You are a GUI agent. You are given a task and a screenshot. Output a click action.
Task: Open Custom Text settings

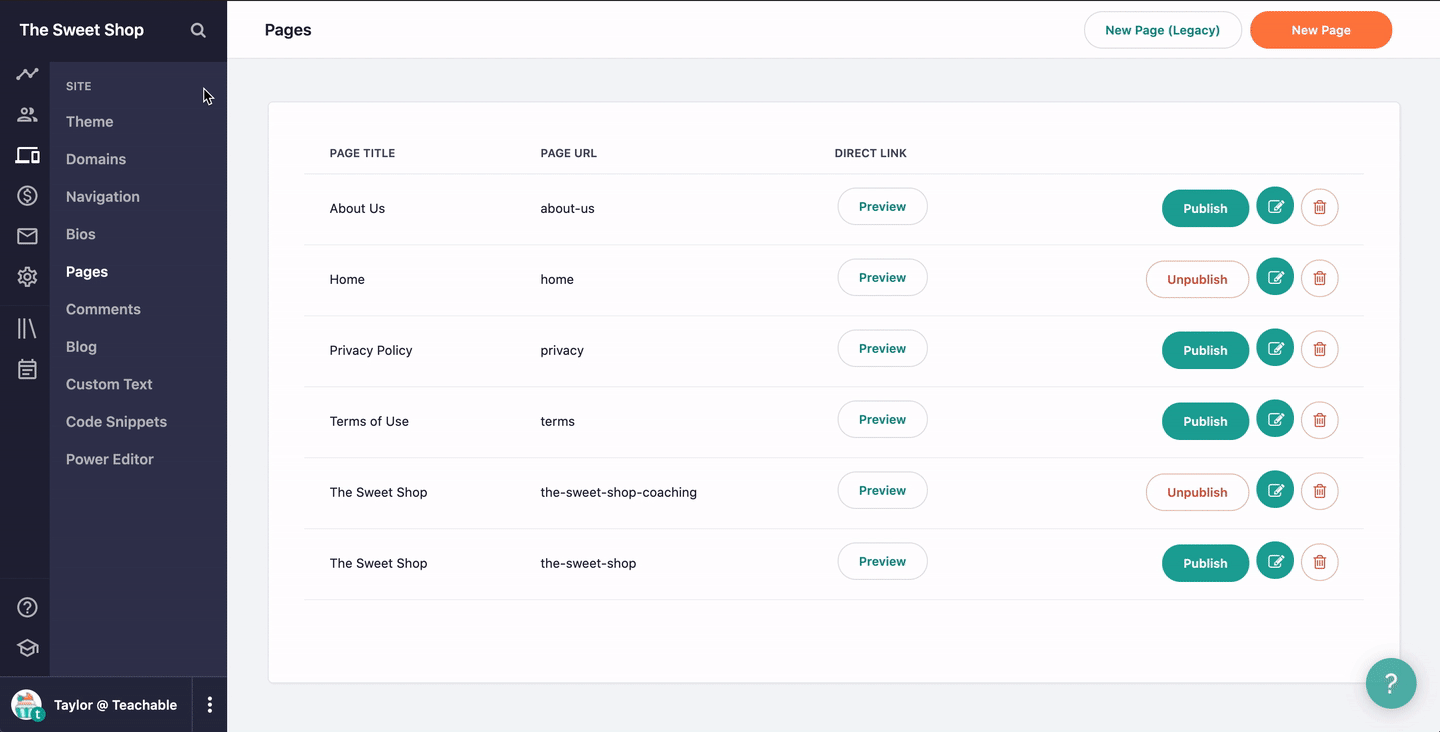(109, 384)
